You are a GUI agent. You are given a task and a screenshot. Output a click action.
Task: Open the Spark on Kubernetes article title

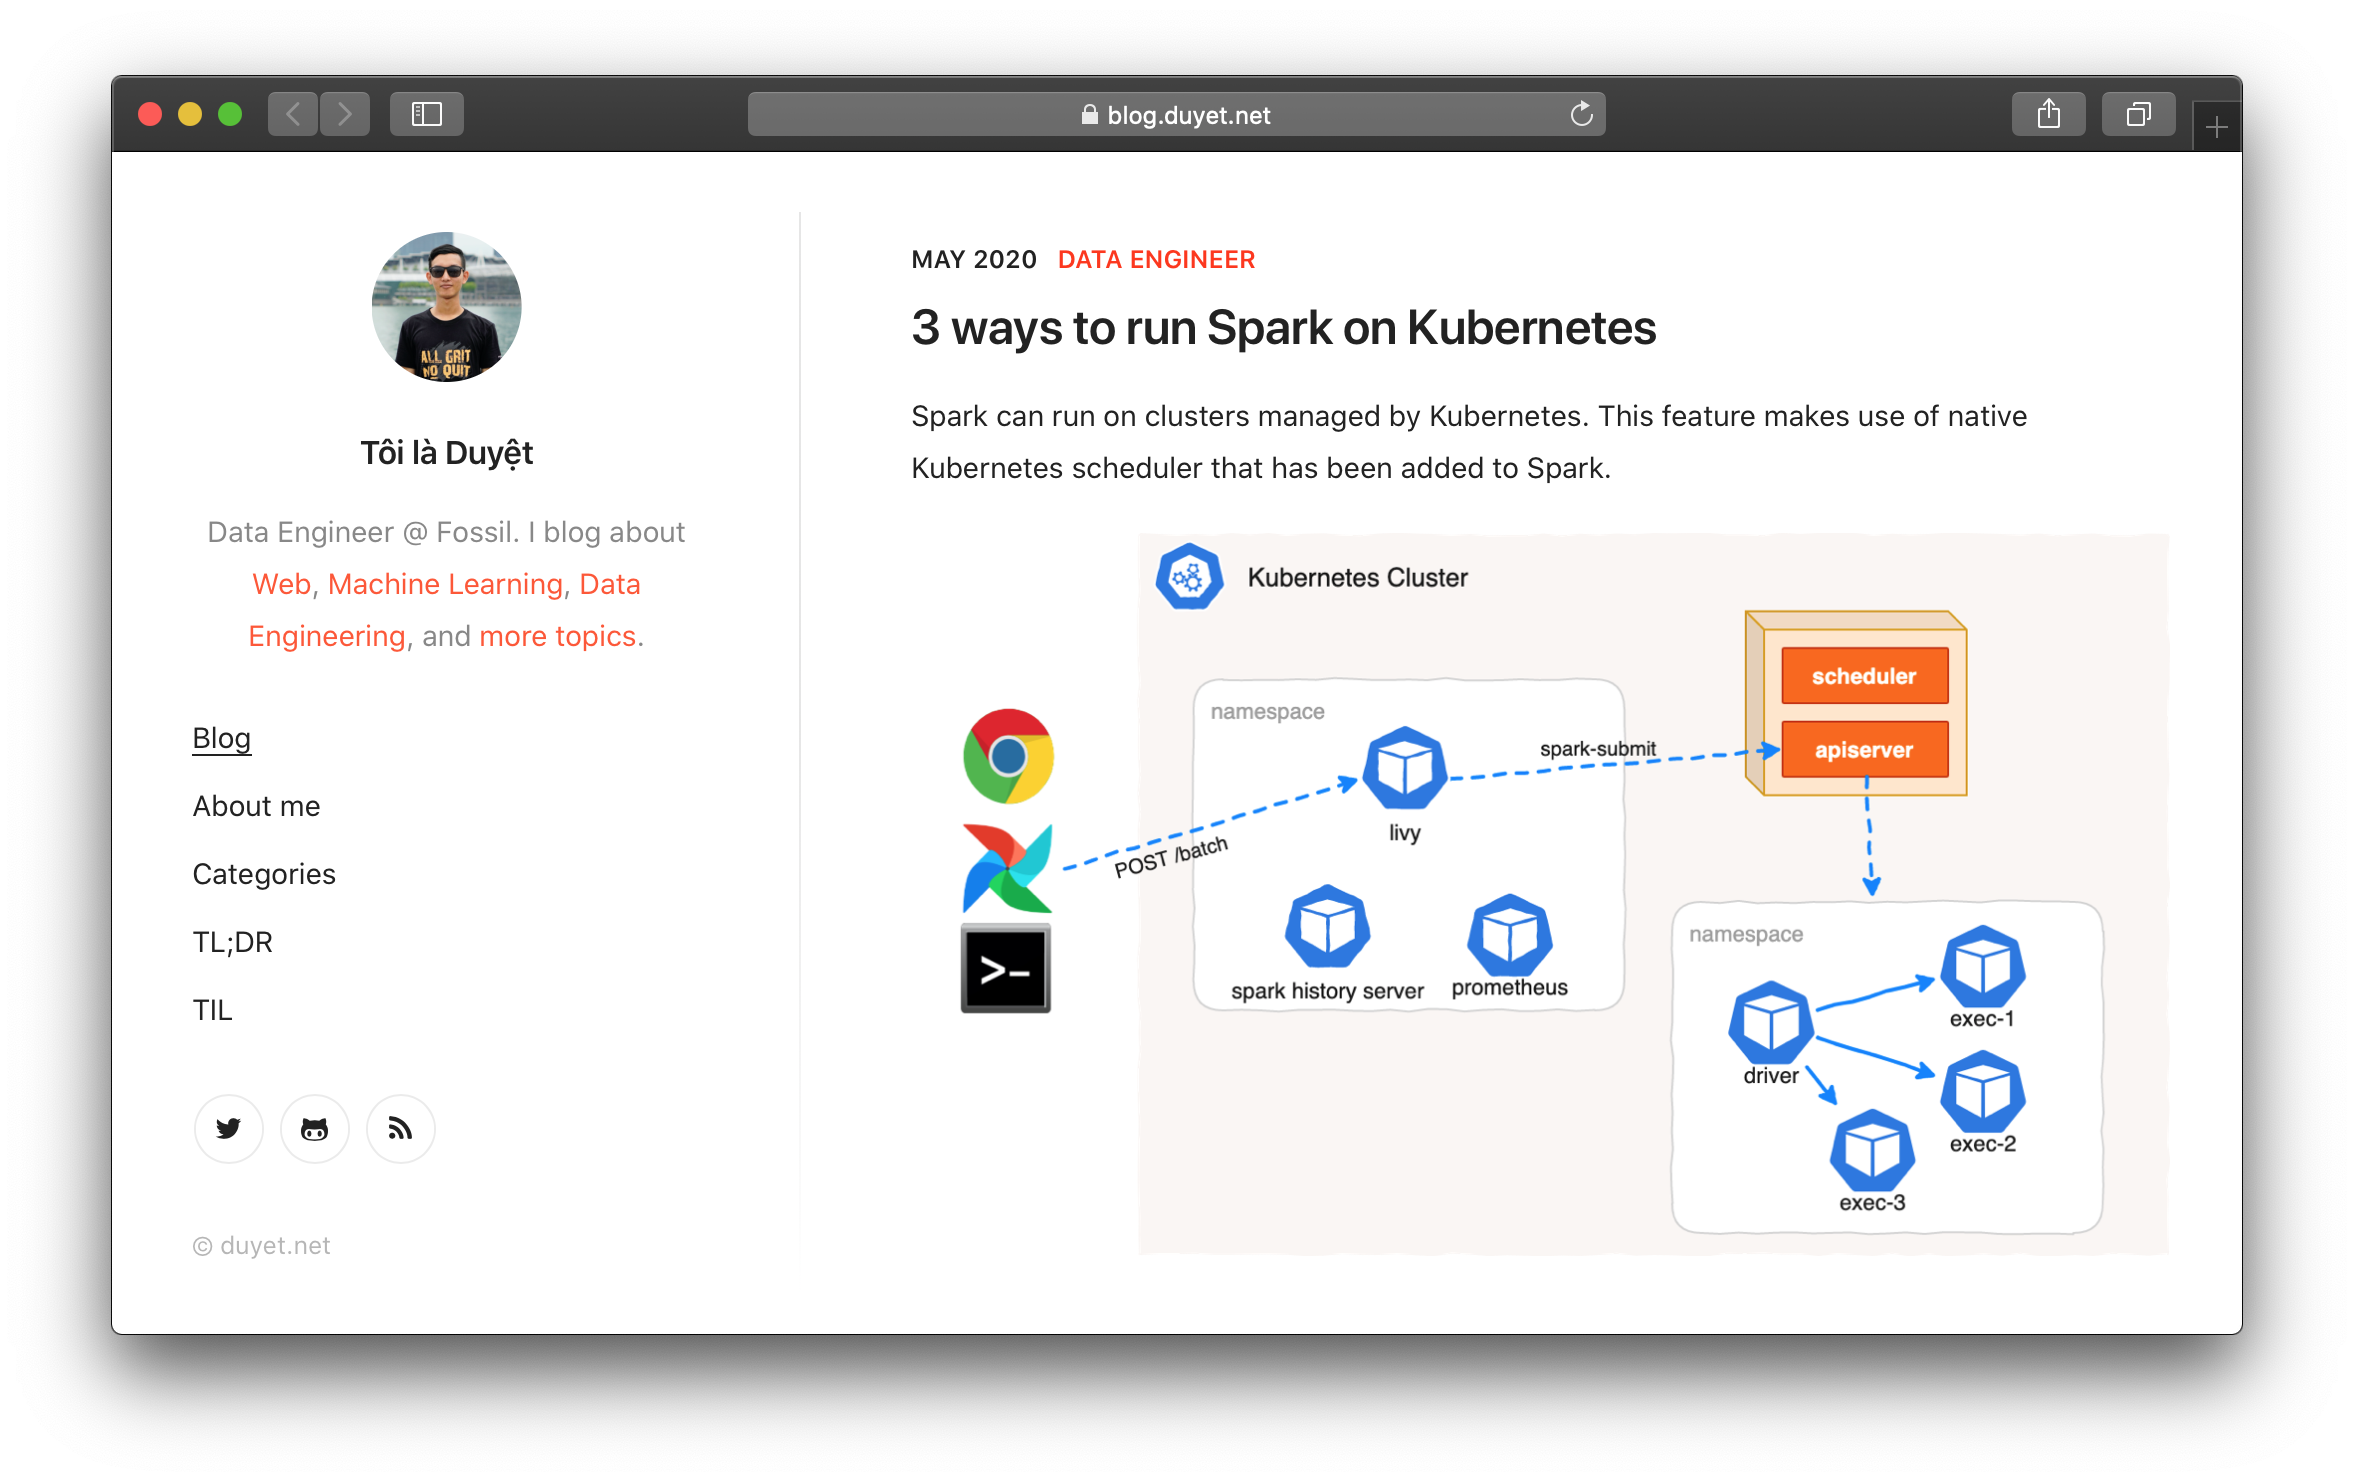[x=1283, y=328]
